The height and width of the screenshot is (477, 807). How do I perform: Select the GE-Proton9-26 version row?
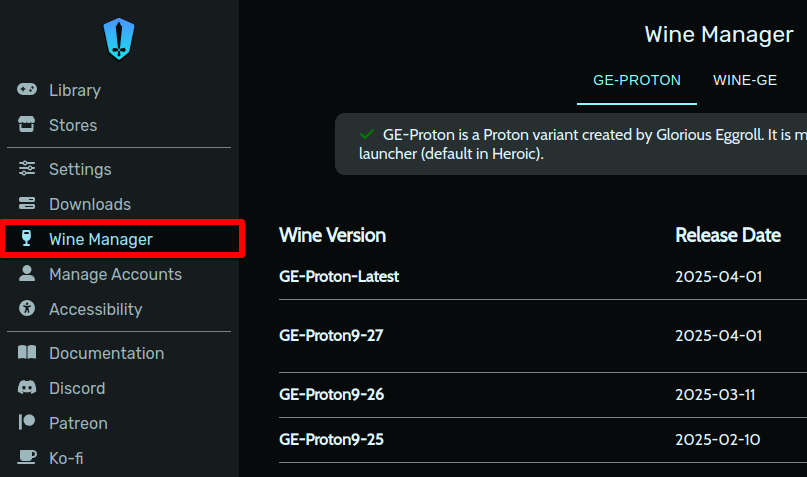(331, 395)
